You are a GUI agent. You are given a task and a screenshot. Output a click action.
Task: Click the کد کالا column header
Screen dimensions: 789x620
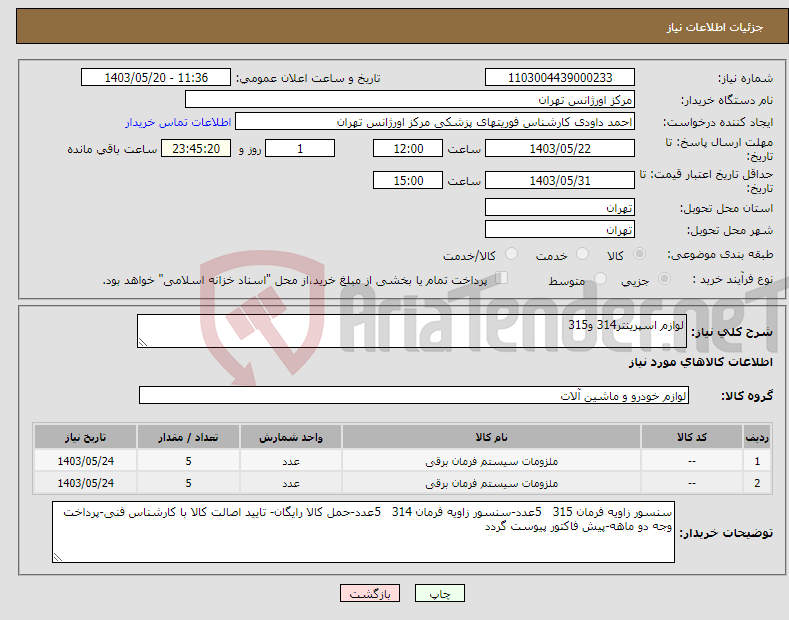click(692, 437)
